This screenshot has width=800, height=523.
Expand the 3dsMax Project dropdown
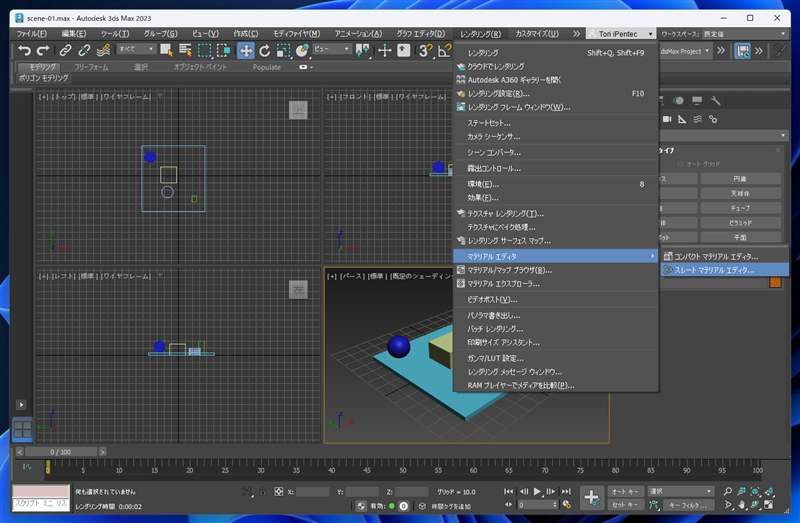[685, 51]
